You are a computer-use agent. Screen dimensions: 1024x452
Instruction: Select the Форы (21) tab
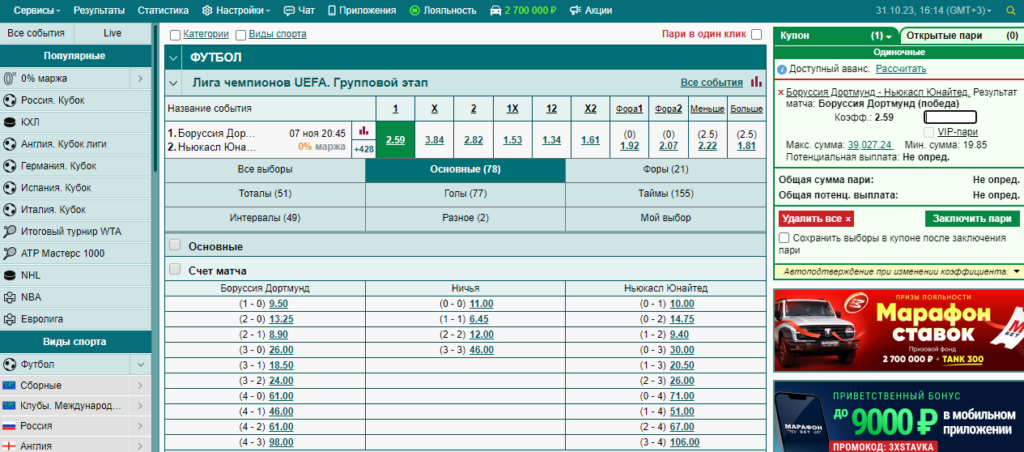point(665,169)
